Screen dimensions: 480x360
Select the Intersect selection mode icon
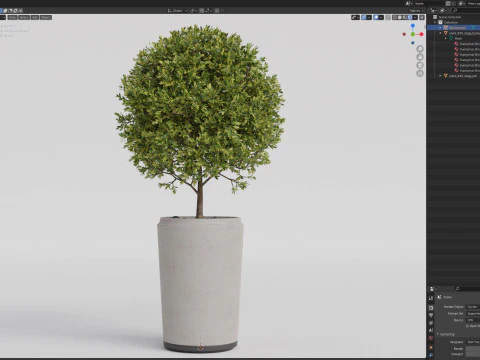20,11
